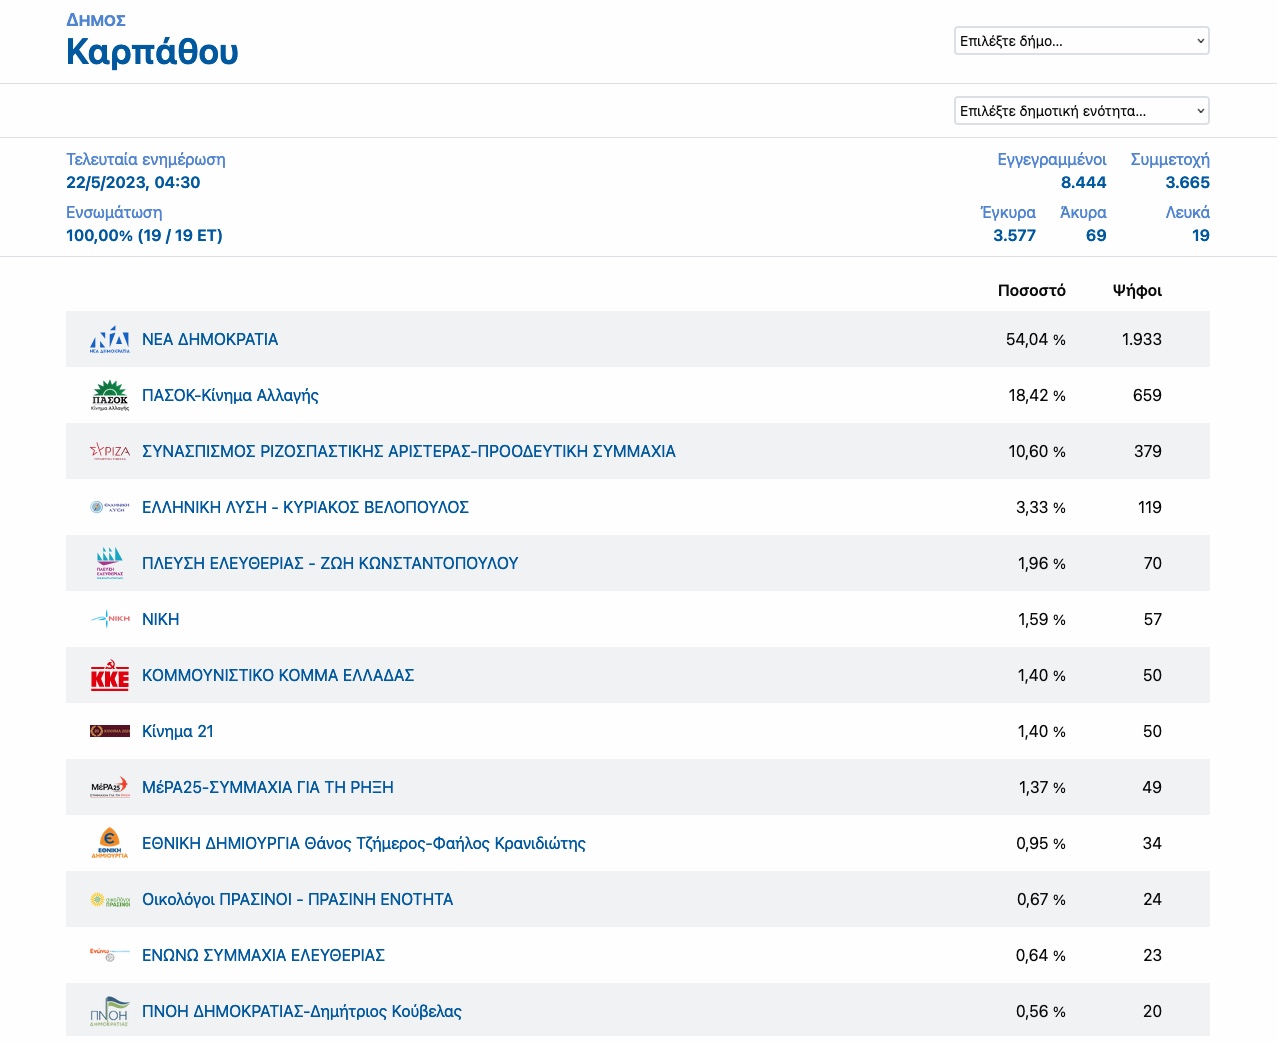Open ΠΛΕΥΣΗ ΕΛΕΥΘΕΡΙΑΣ - ΖΩΗ ΚΩΝΣΤΑΝΤΟΠΟΥΛΟΥ link
The width and height of the screenshot is (1277, 1044).
pyautogui.click(x=330, y=563)
